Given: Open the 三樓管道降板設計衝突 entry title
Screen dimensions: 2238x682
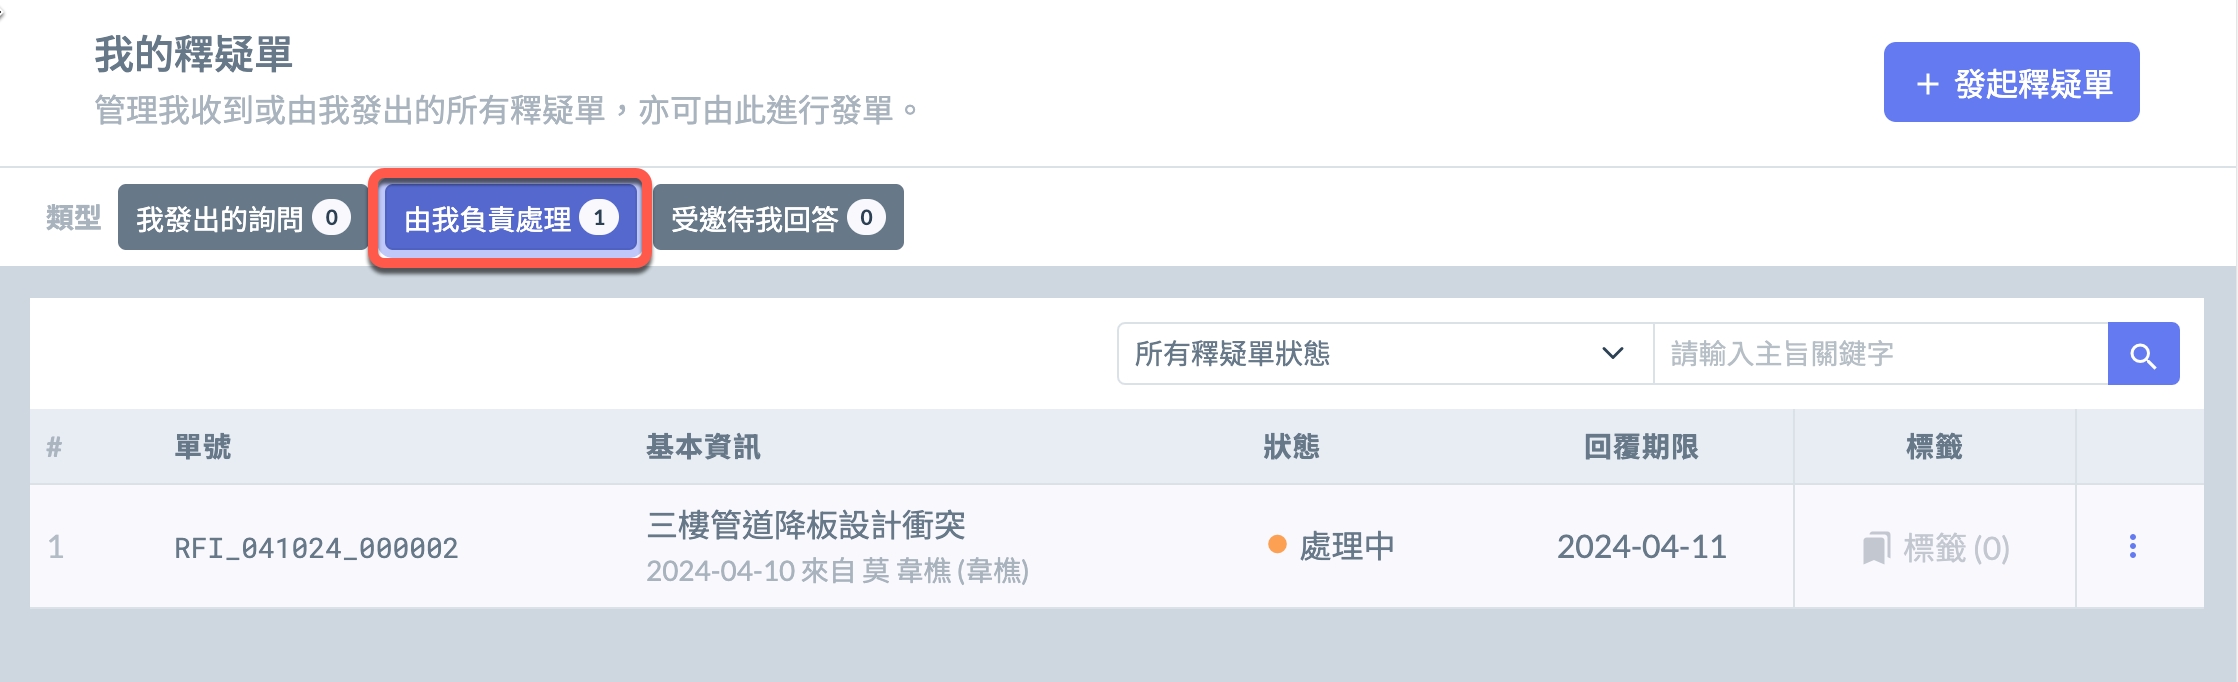Looking at the screenshot, I should click(x=806, y=525).
